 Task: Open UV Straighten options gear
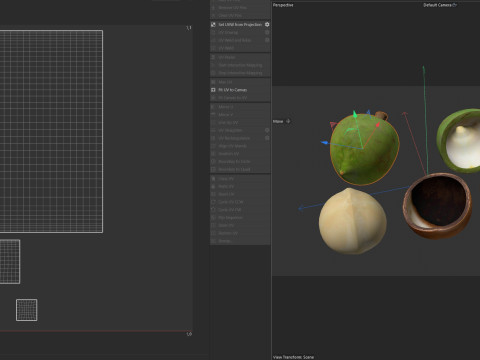[x=267, y=130]
